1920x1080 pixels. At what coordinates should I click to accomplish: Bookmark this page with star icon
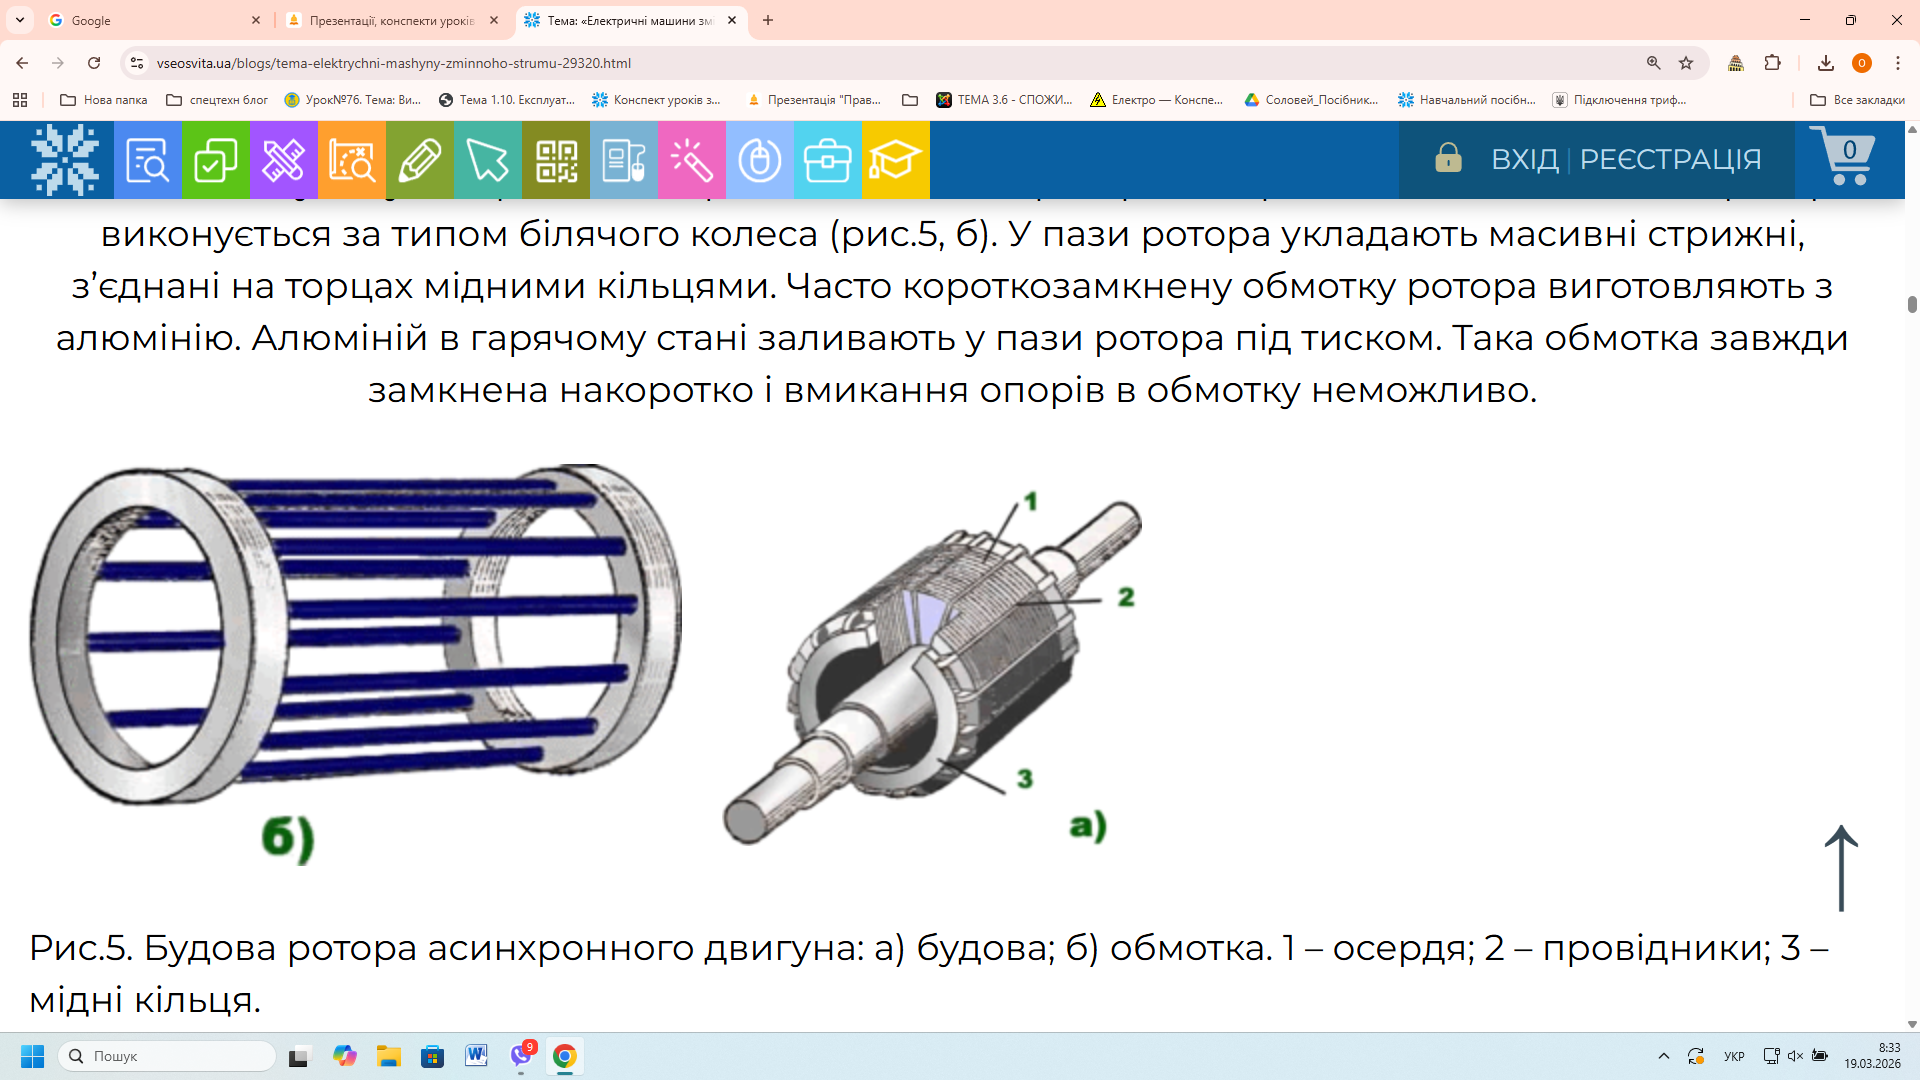(x=1686, y=63)
